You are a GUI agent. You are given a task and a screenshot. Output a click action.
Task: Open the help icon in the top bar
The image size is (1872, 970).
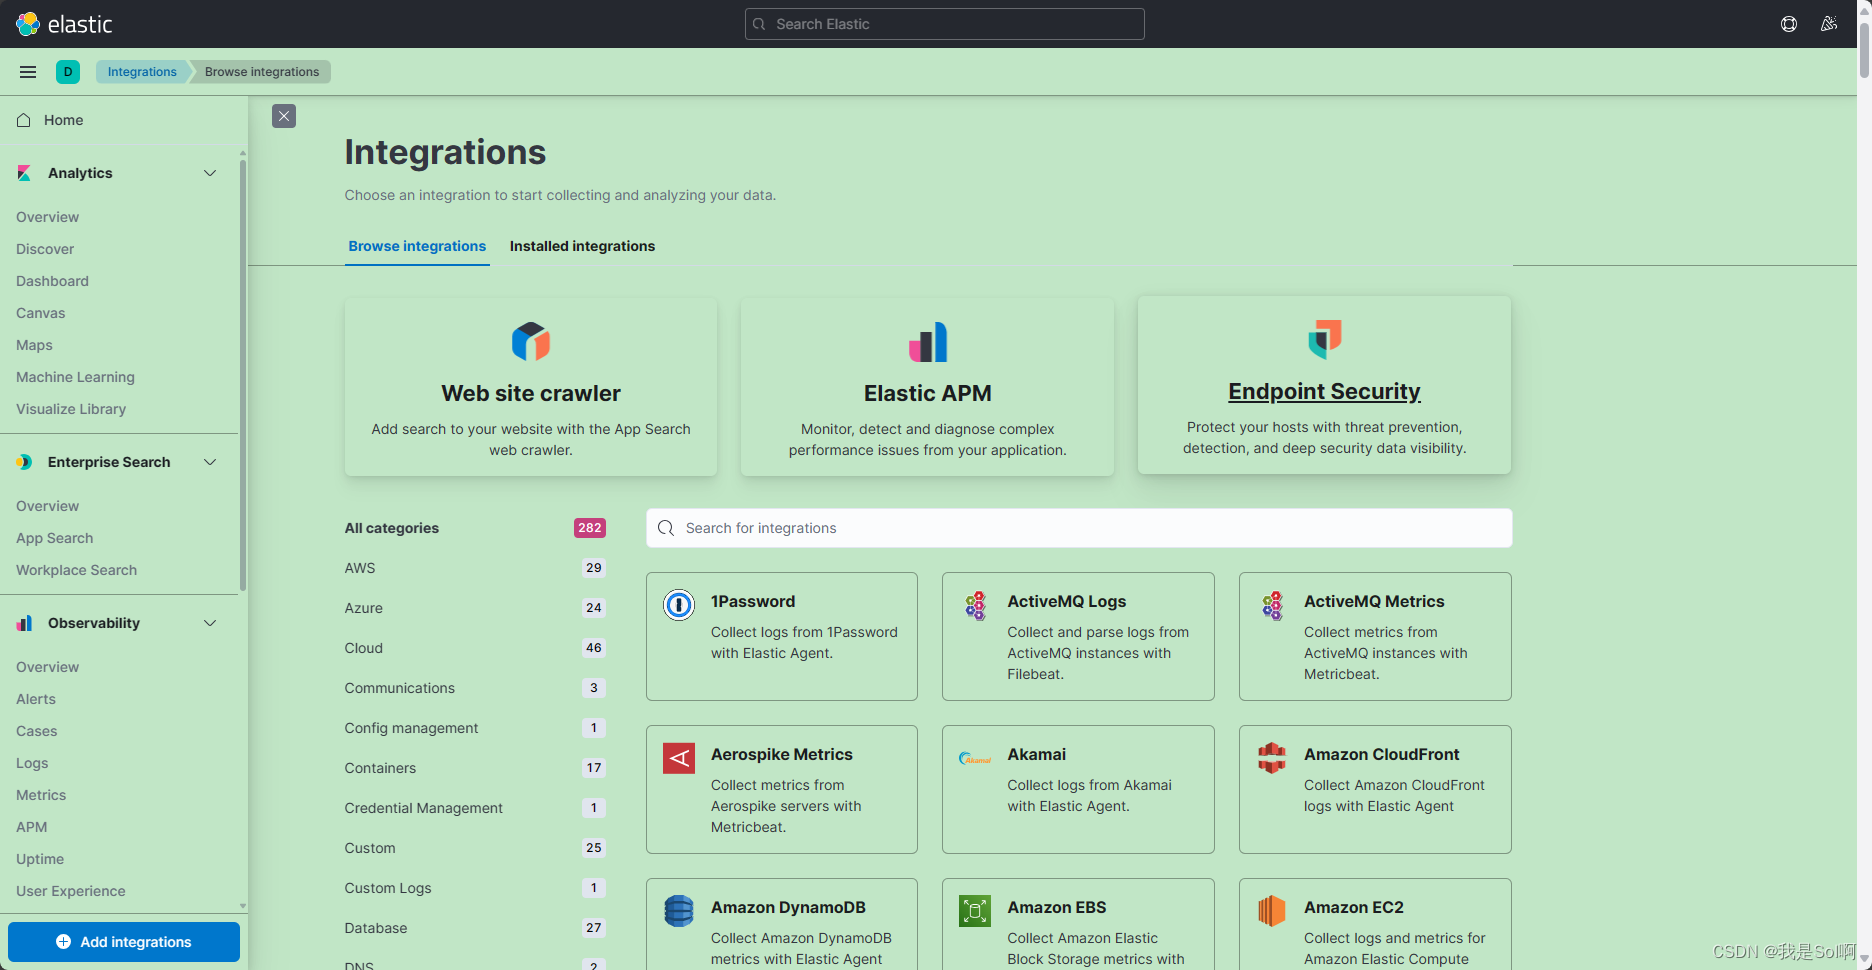(x=1789, y=23)
